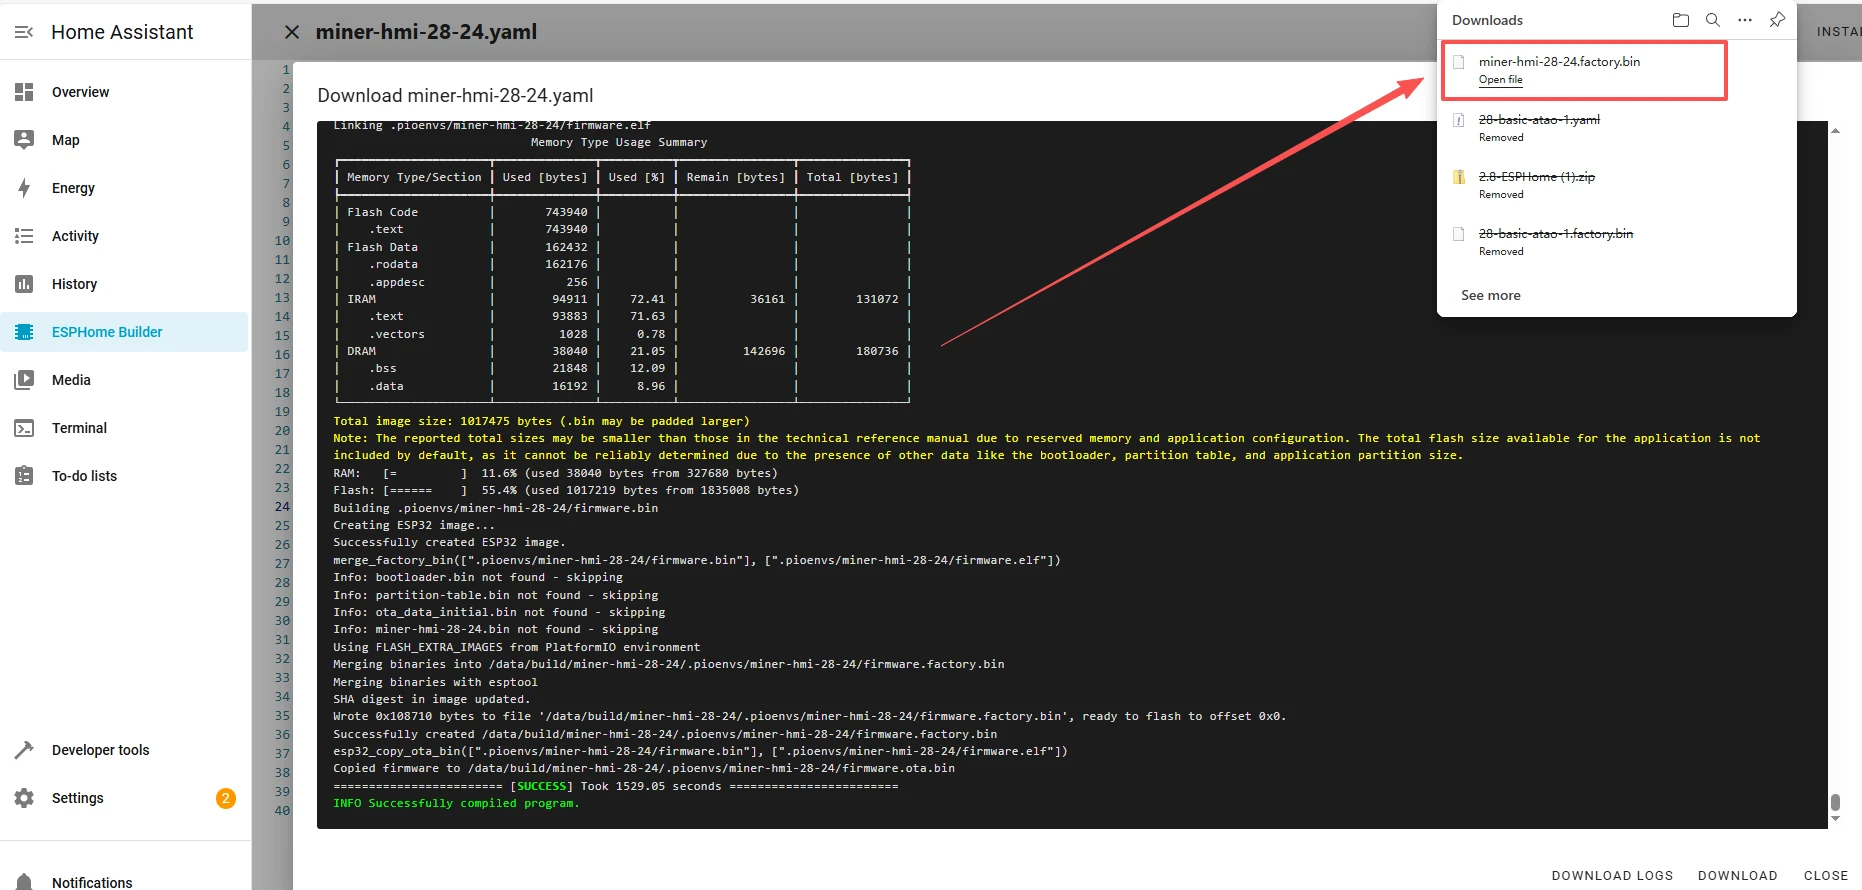This screenshot has width=1862, height=890.
Task: Pin the Downloads panel
Action: tap(1777, 20)
